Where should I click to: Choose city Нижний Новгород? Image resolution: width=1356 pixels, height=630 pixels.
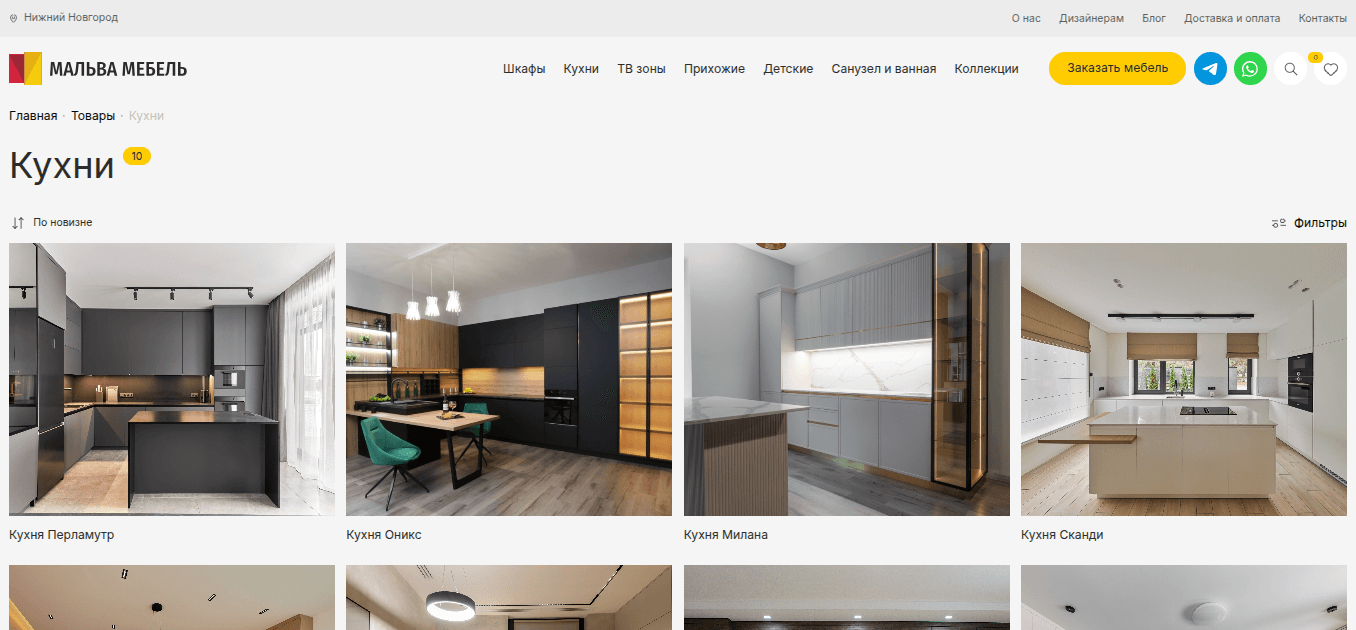tap(71, 18)
